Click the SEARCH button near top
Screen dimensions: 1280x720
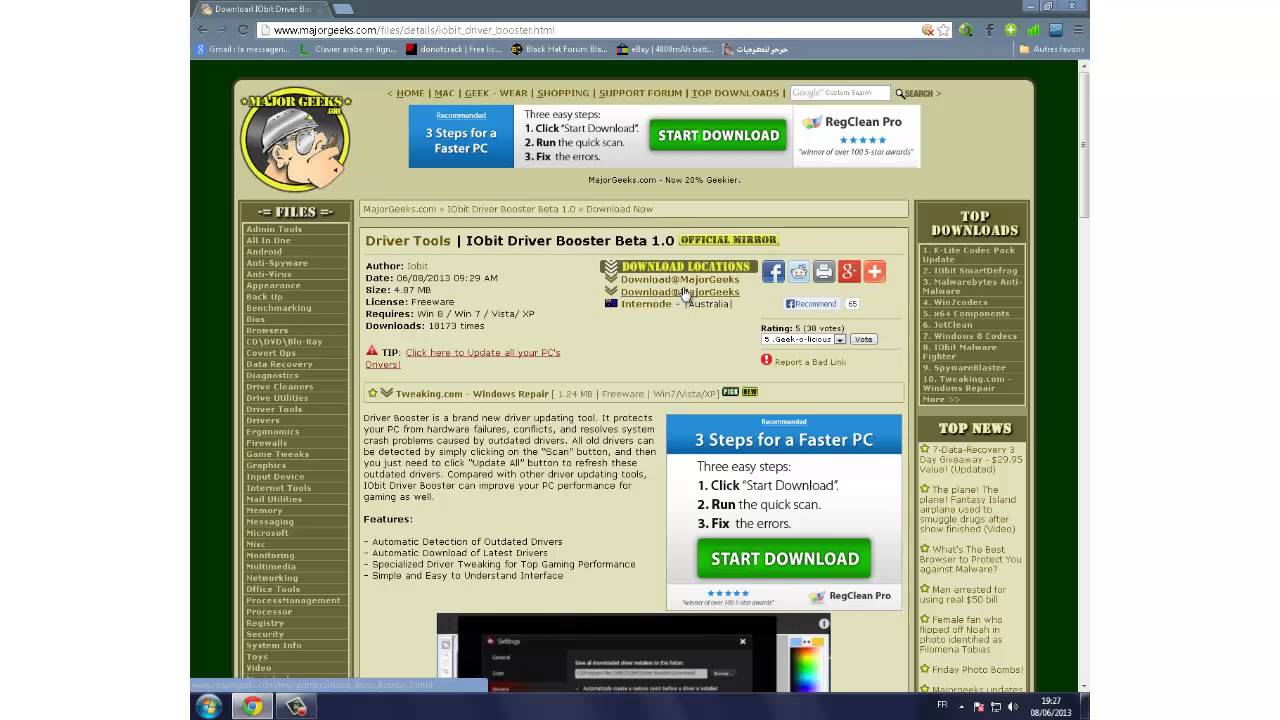click(x=914, y=93)
